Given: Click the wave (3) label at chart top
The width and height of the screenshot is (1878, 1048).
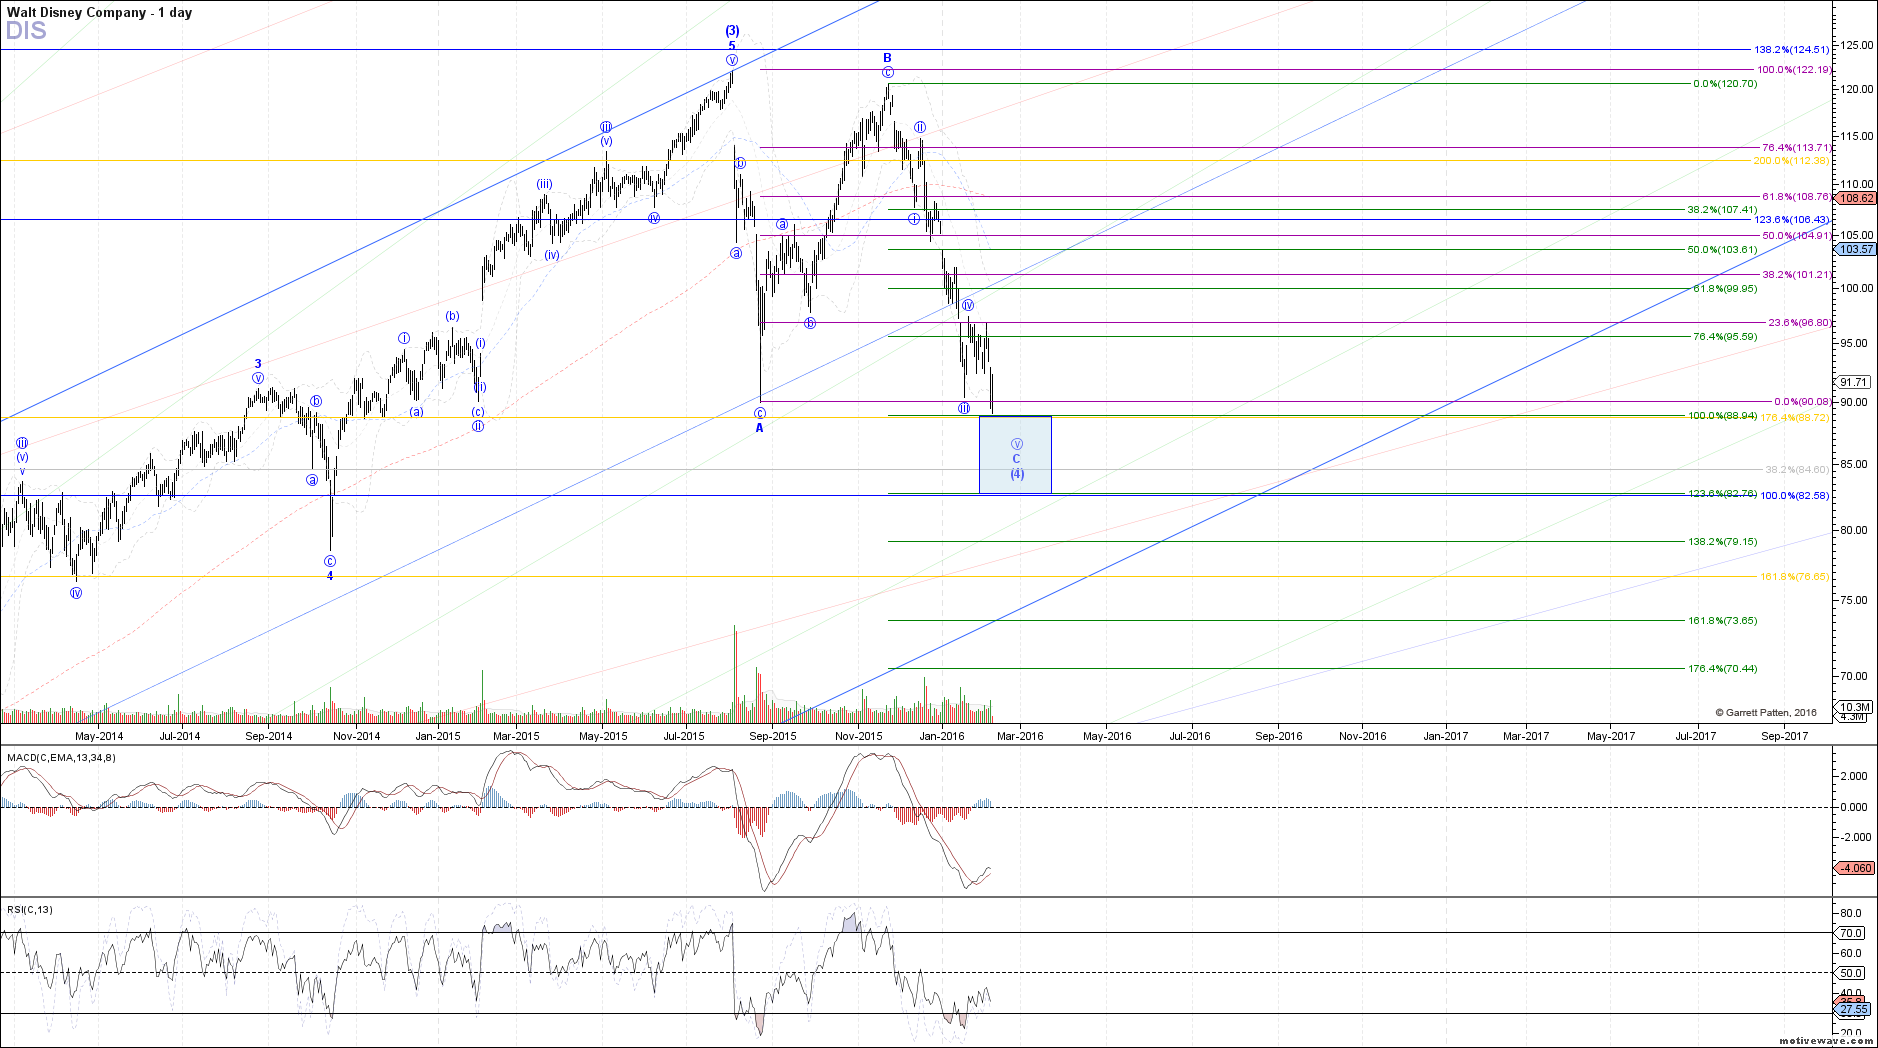Looking at the screenshot, I should coord(732,31).
